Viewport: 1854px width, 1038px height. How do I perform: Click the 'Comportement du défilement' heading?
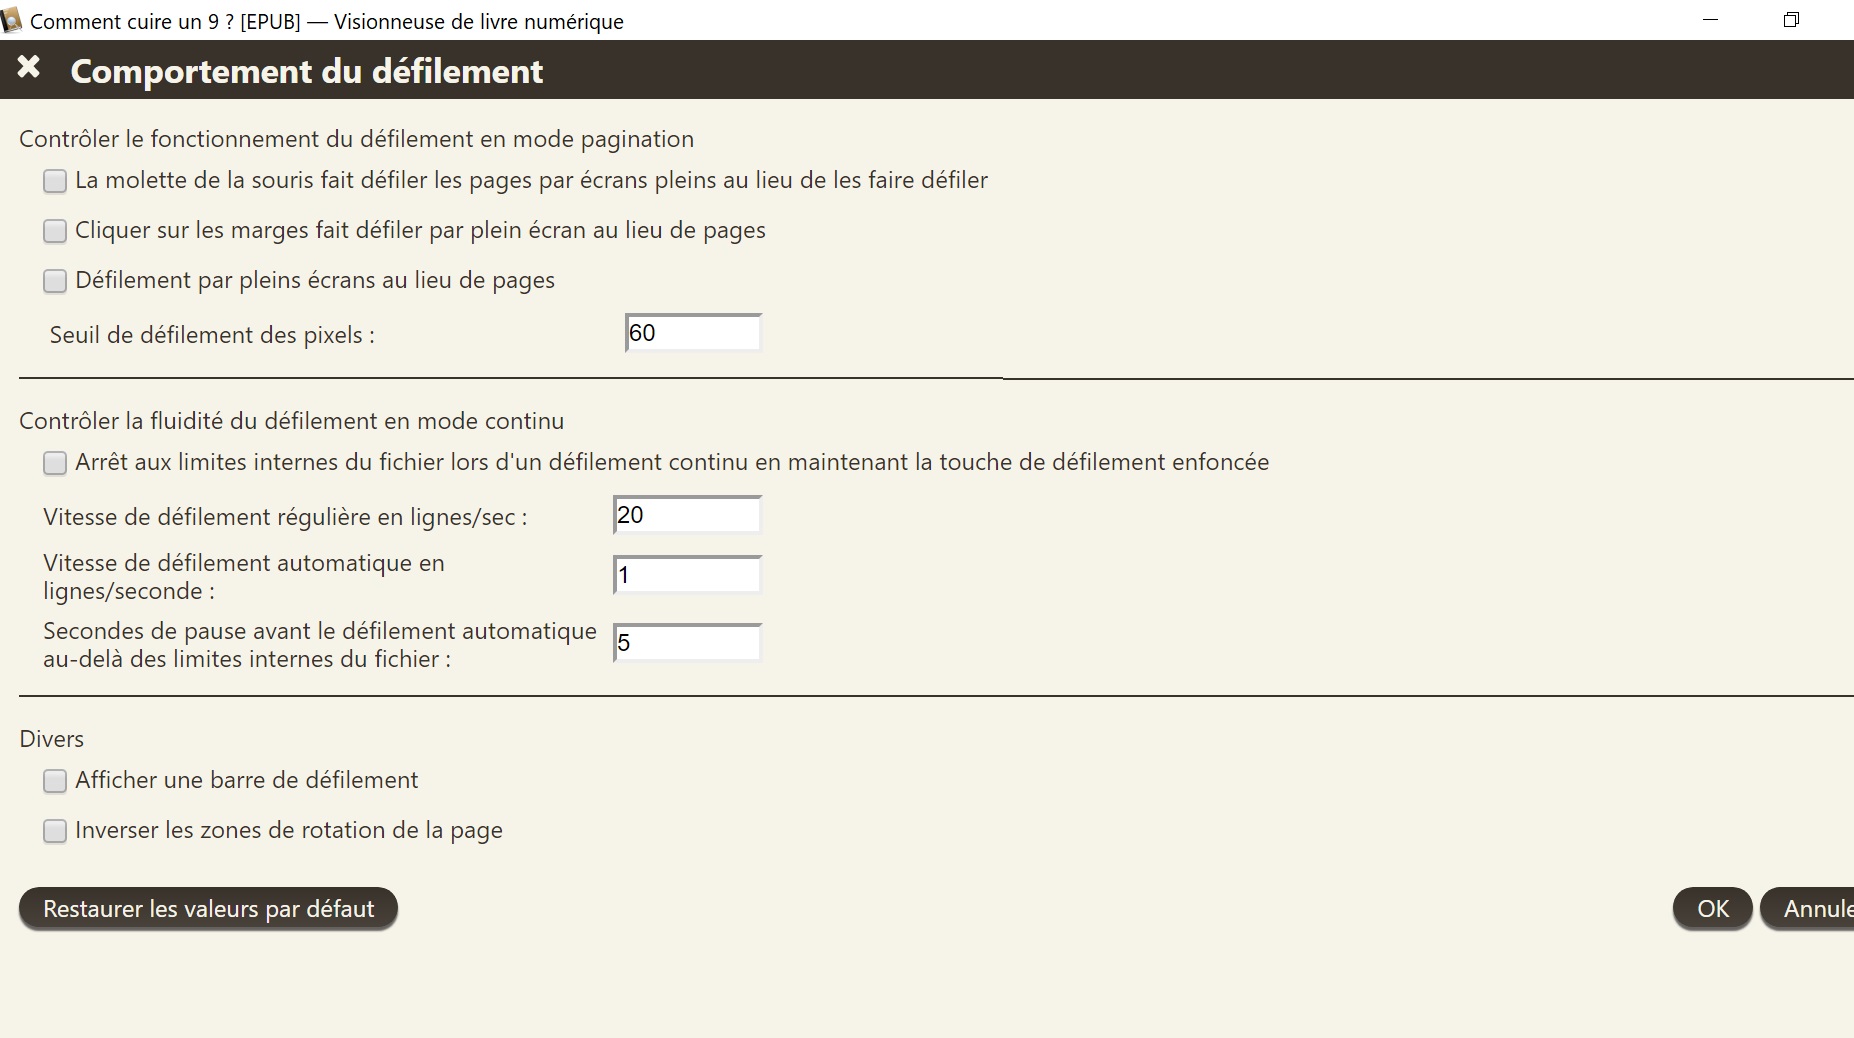(x=307, y=71)
